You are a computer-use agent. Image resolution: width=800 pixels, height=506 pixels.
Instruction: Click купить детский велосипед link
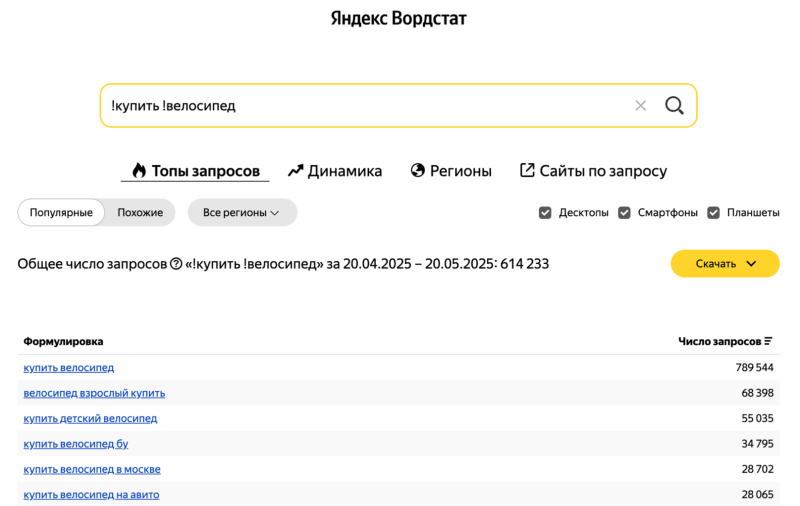[x=90, y=418]
